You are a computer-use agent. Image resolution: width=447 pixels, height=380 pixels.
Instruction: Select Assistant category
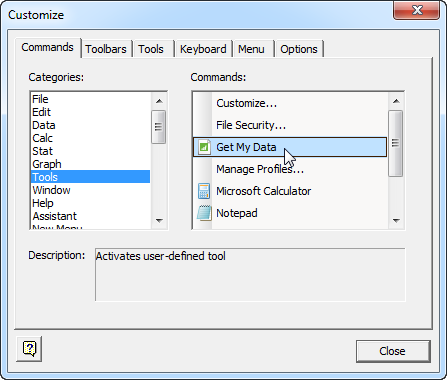click(90, 216)
